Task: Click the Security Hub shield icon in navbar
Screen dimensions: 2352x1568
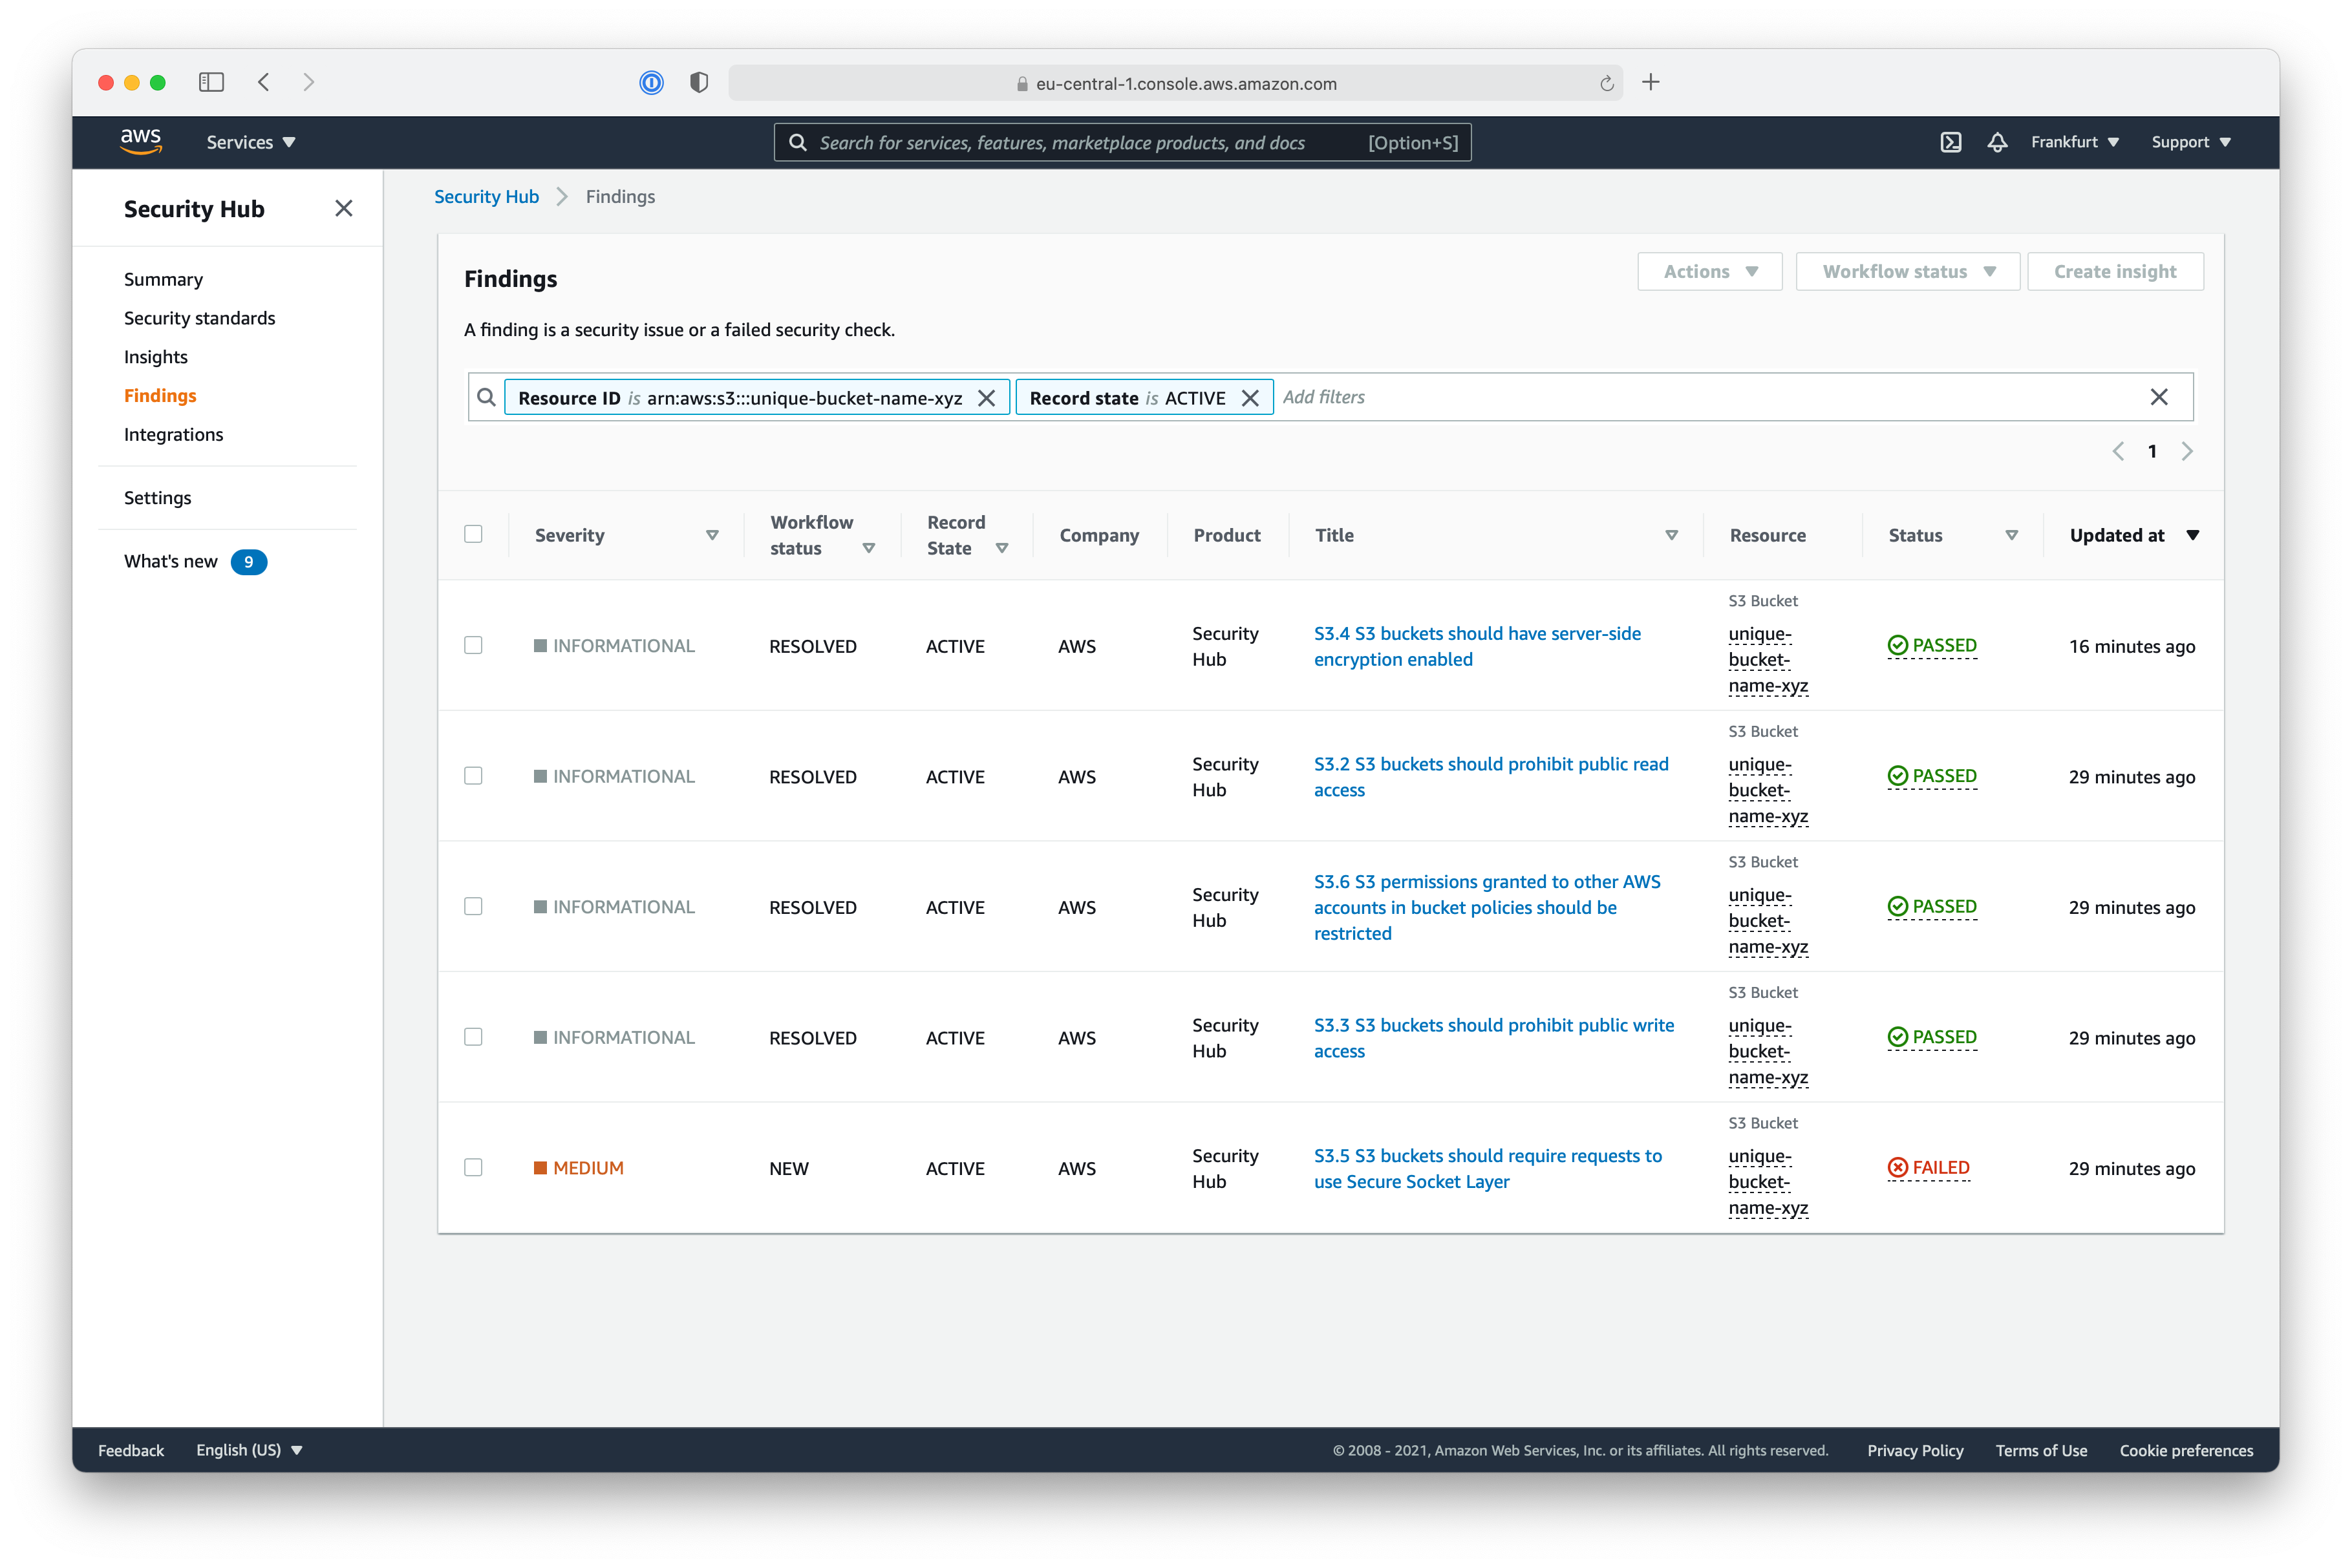Action: (x=695, y=82)
